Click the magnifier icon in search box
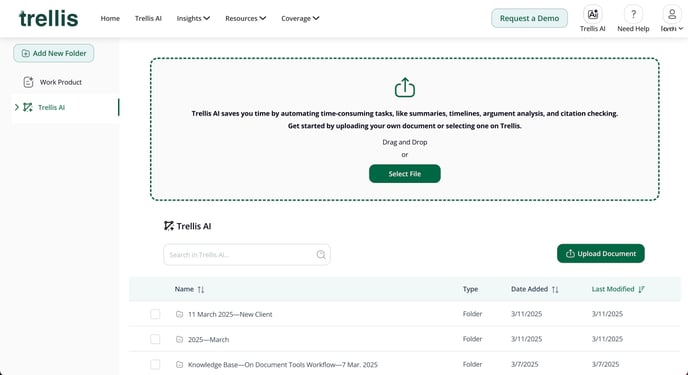 [321, 255]
